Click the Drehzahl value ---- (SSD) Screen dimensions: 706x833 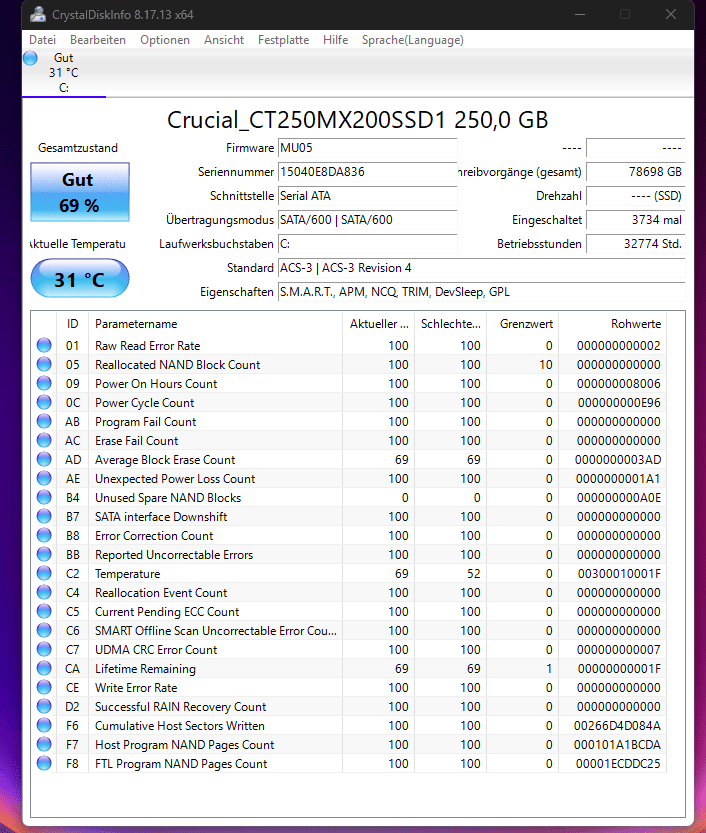tap(635, 196)
